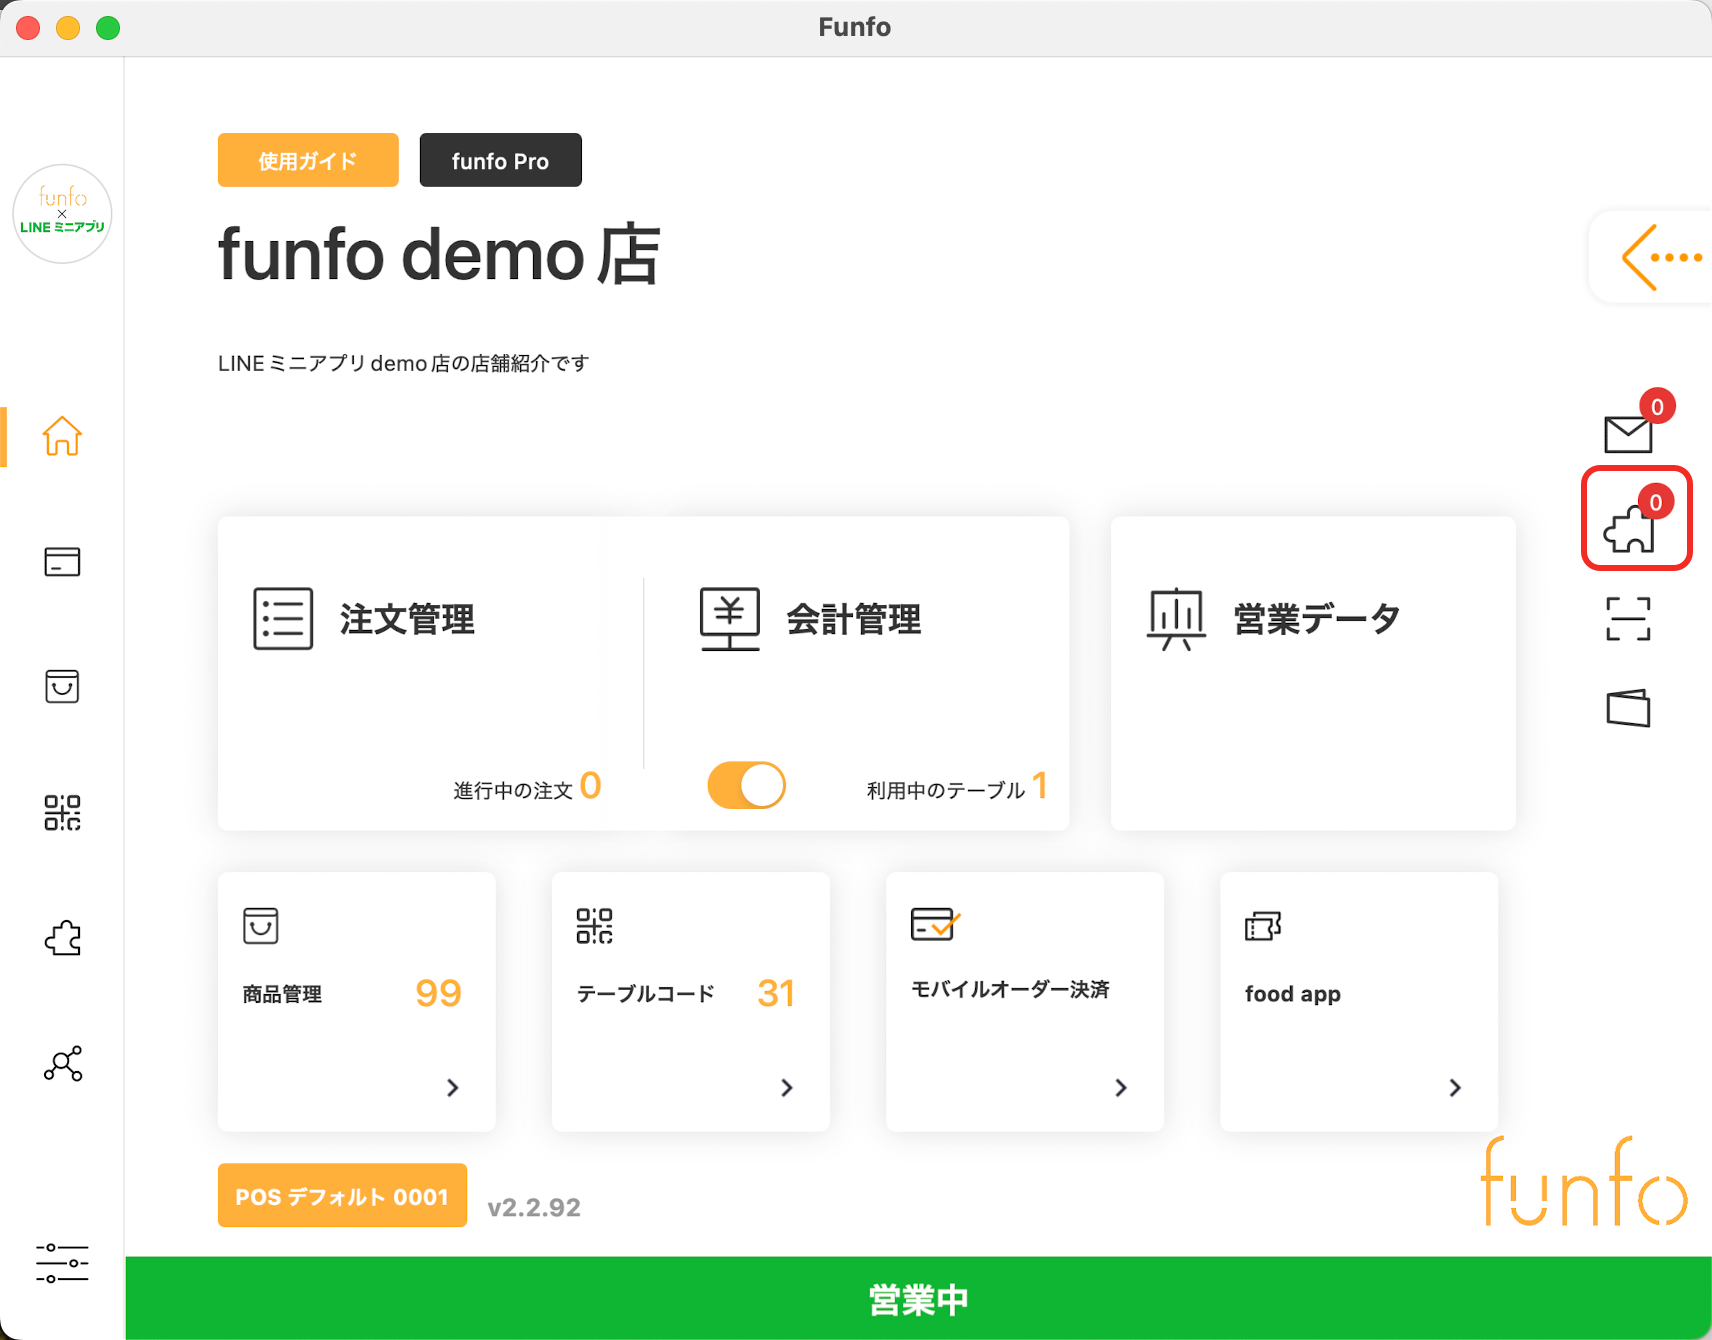
Task: Click the funfo demo 店 store title
Action: pyautogui.click(x=439, y=255)
